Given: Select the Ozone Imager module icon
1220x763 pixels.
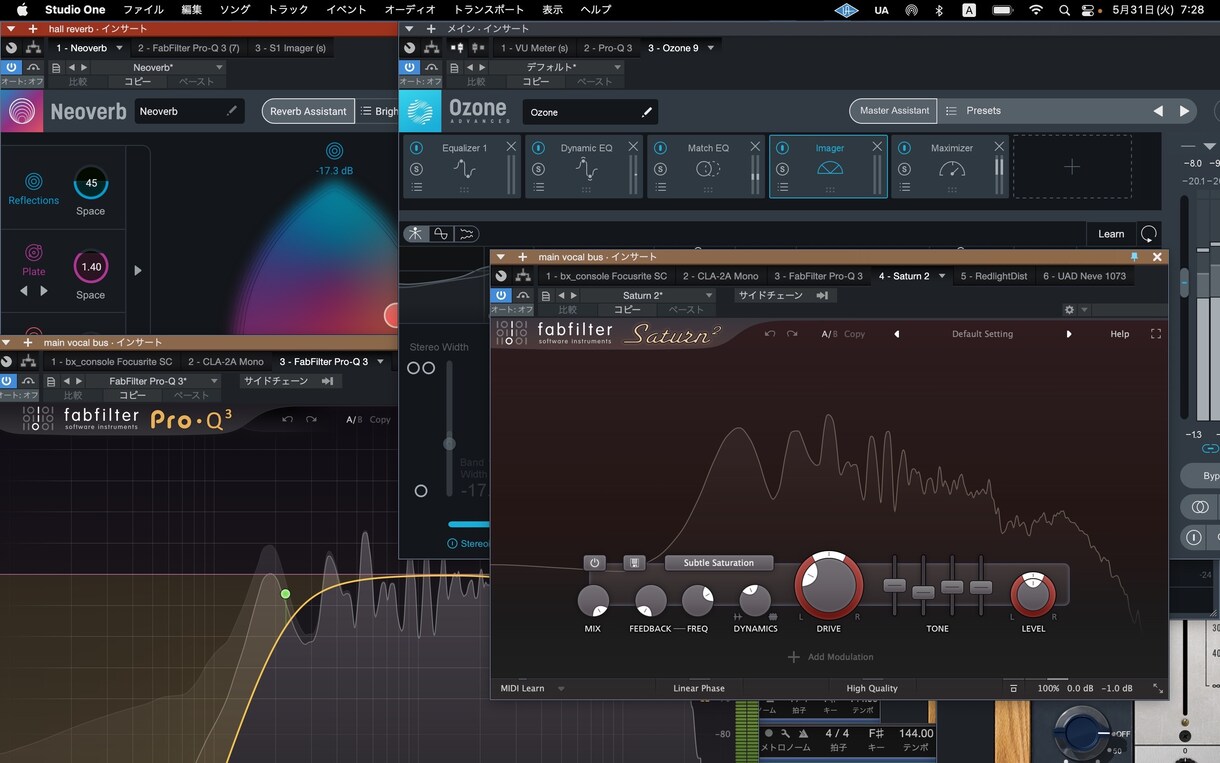Looking at the screenshot, I should pyautogui.click(x=830, y=169).
